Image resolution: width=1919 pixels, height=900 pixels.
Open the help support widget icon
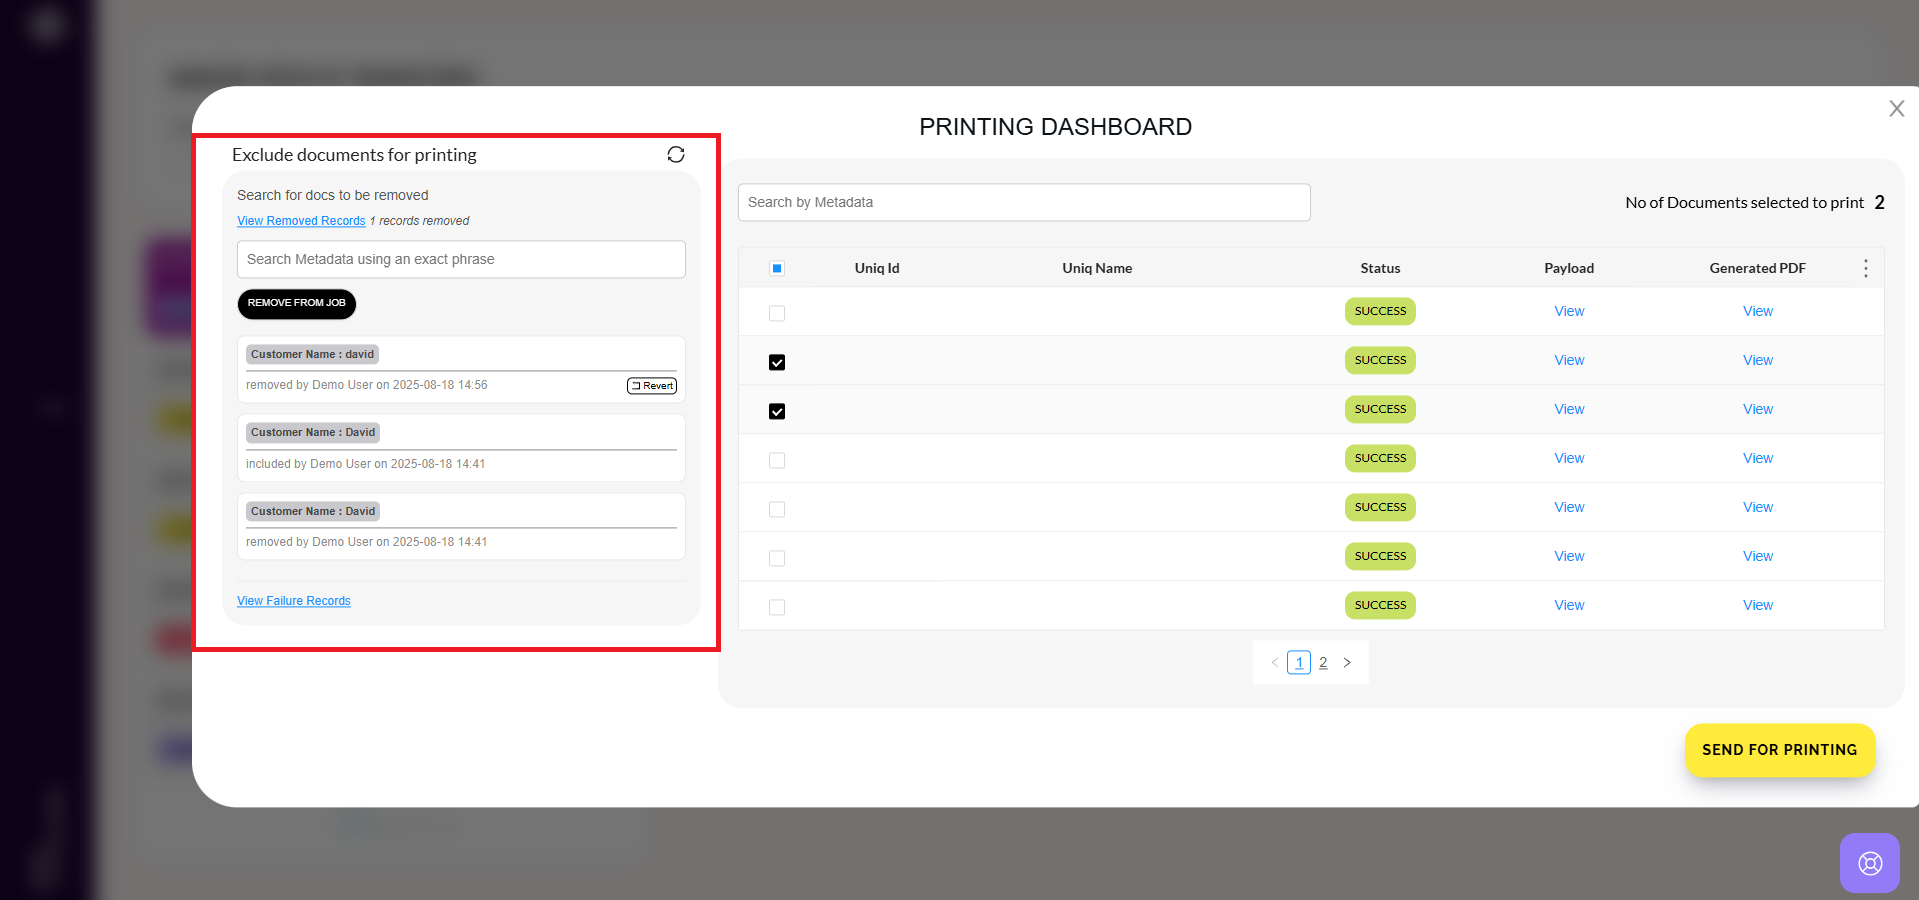point(1869,862)
